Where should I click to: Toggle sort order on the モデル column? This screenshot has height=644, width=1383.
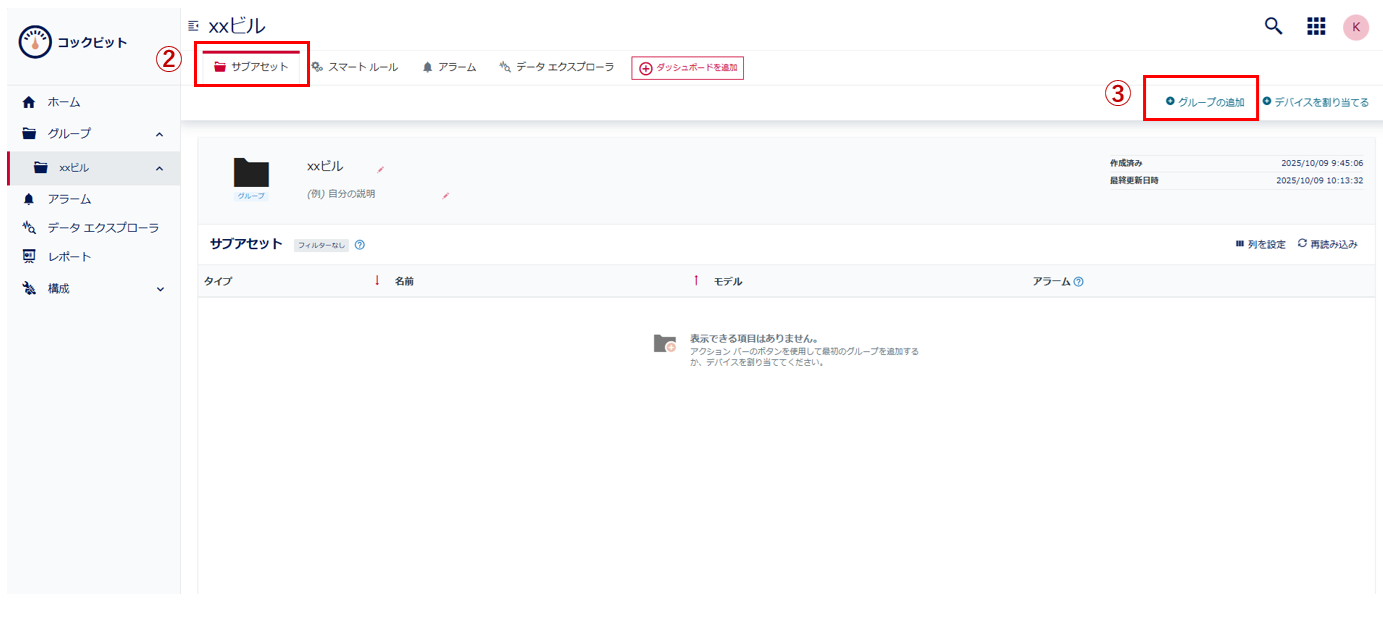tap(696, 280)
